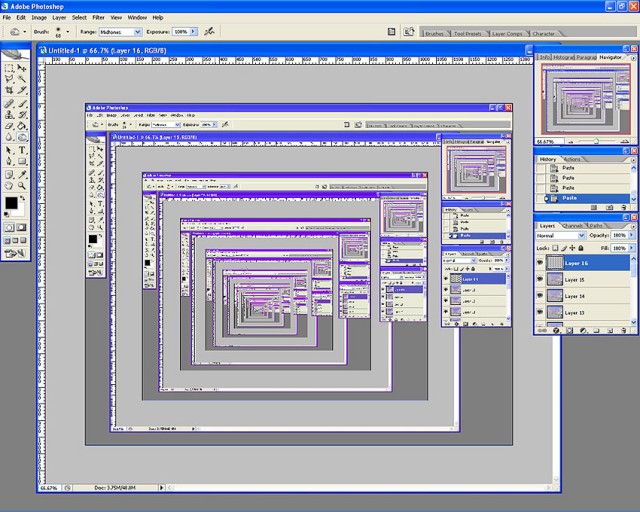The image size is (640, 512).
Task: Click the Navigator zoom in button
Action: (624, 141)
